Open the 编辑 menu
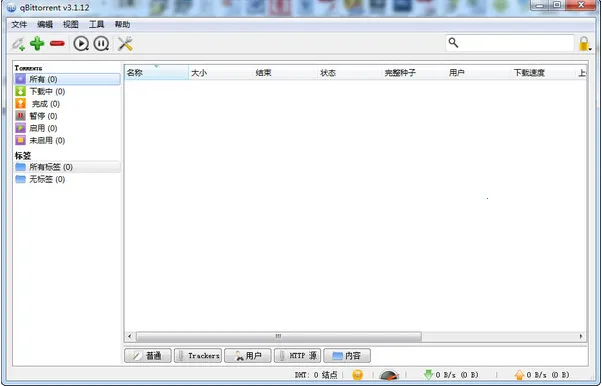Image resolution: width=602 pixels, height=386 pixels. click(x=45, y=25)
